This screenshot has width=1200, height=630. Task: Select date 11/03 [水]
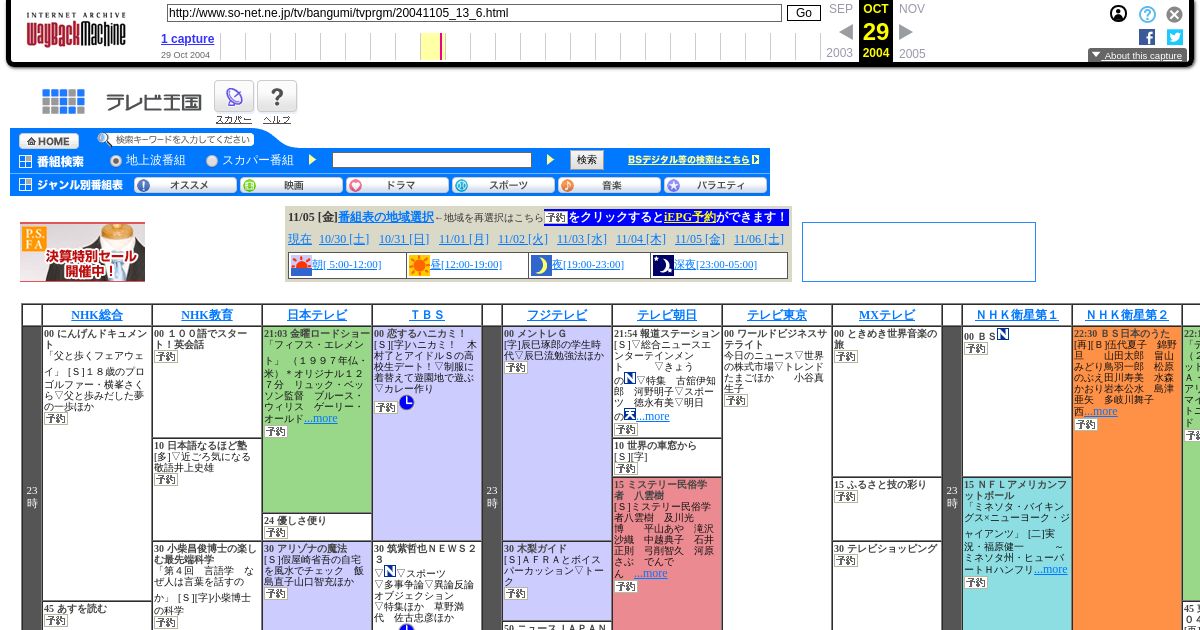coord(582,239)
